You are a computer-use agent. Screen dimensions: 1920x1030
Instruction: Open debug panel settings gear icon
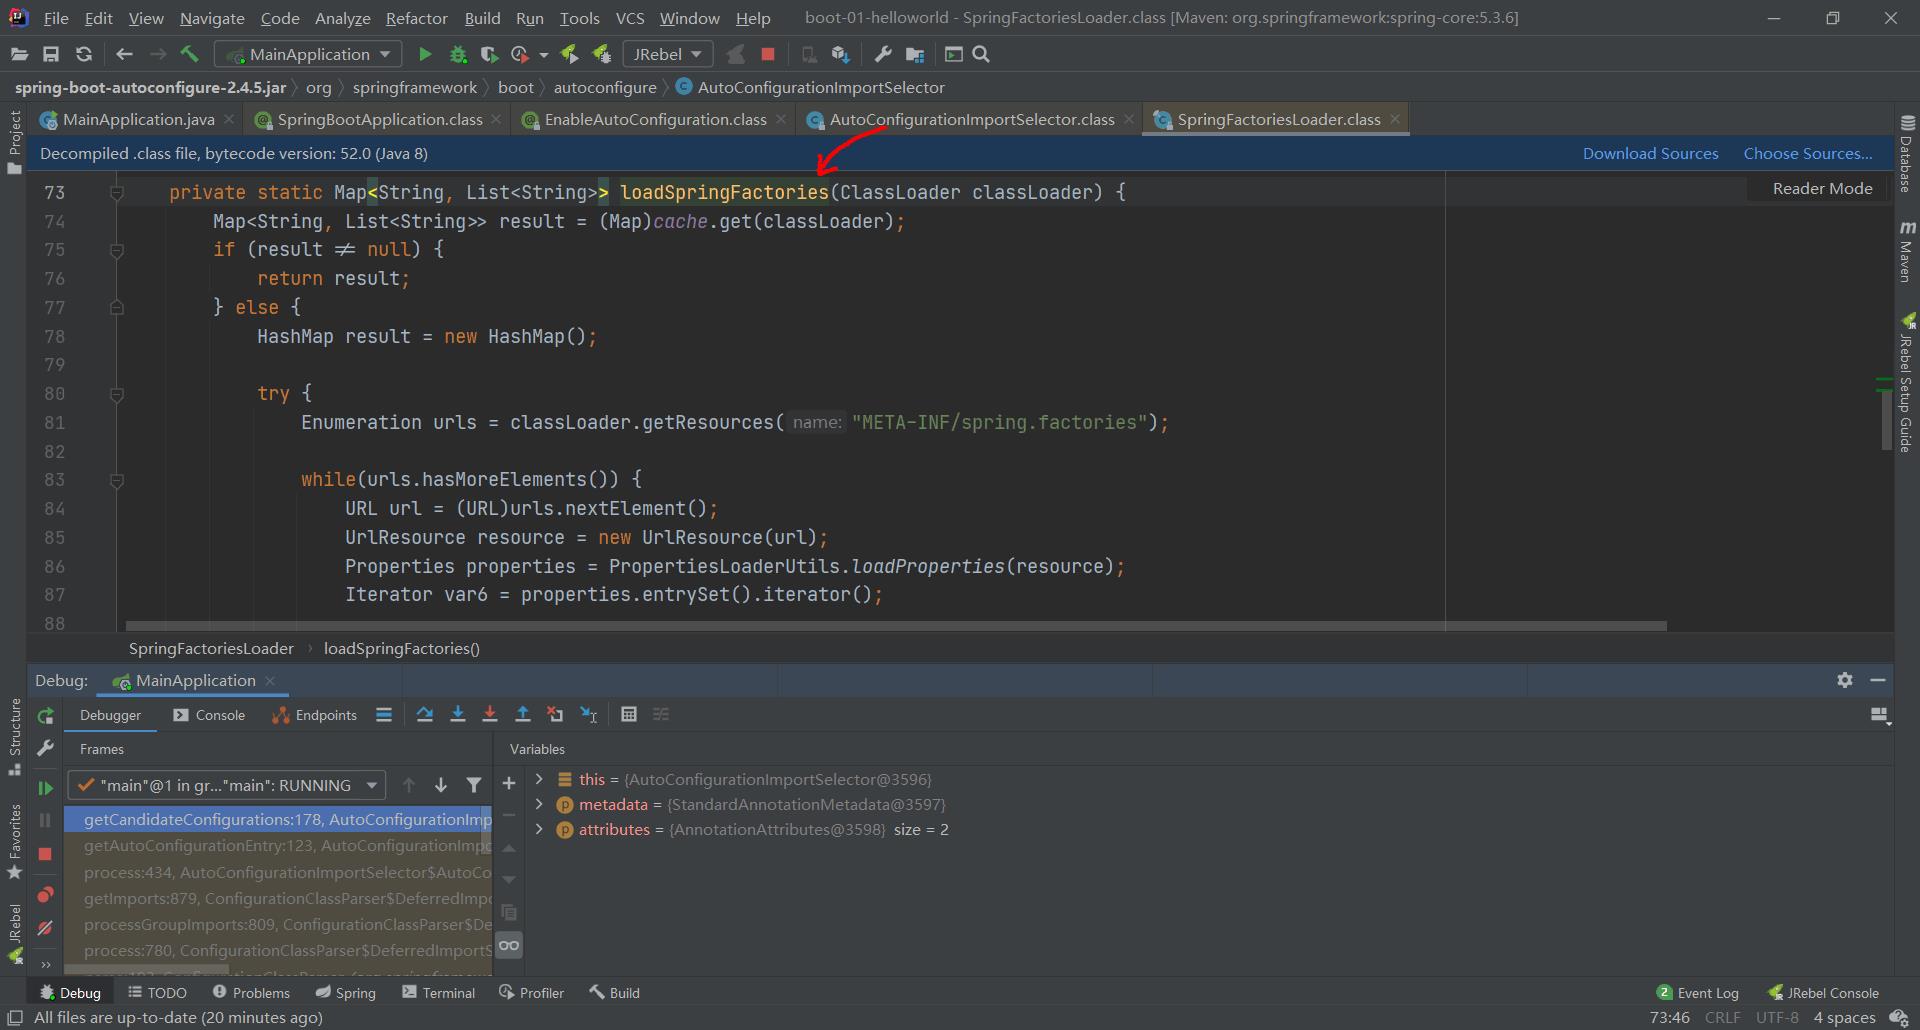pos(1845,680)
